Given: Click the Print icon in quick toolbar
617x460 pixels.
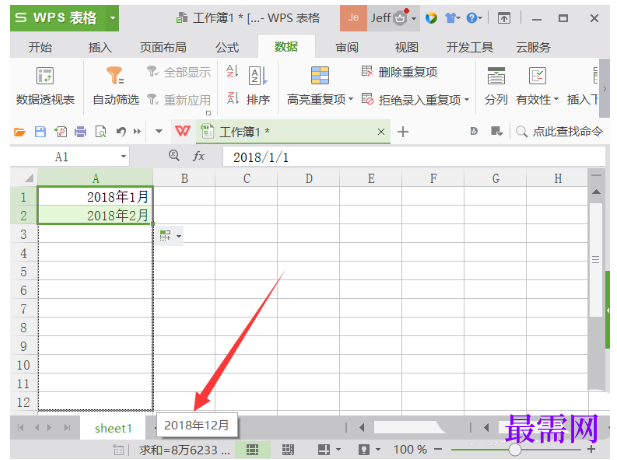Looking at the screenshot, I should click(x=80, y=131).
